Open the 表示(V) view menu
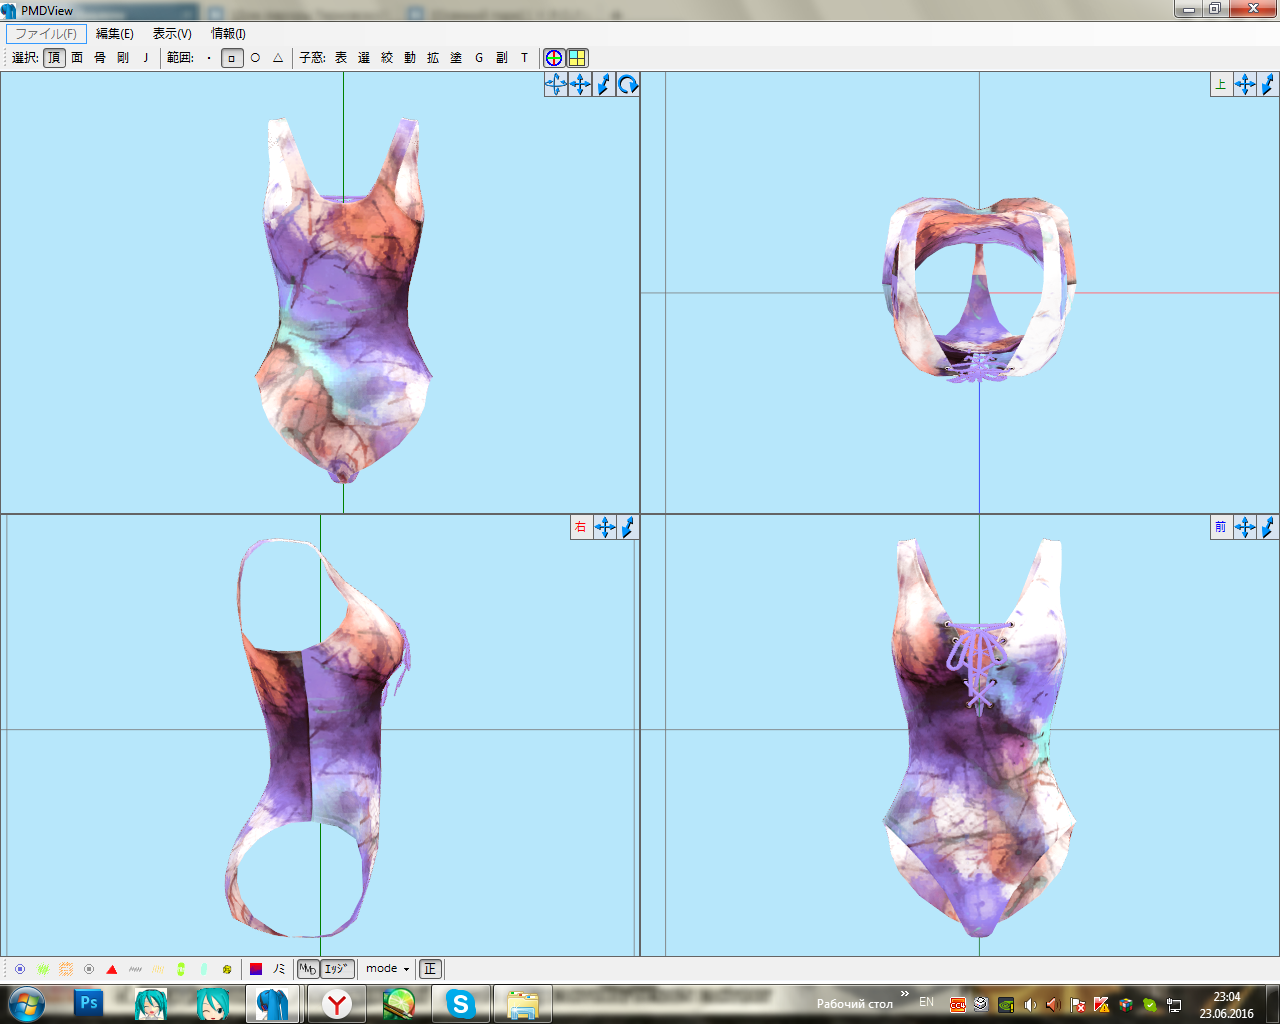 click(172, 34)
